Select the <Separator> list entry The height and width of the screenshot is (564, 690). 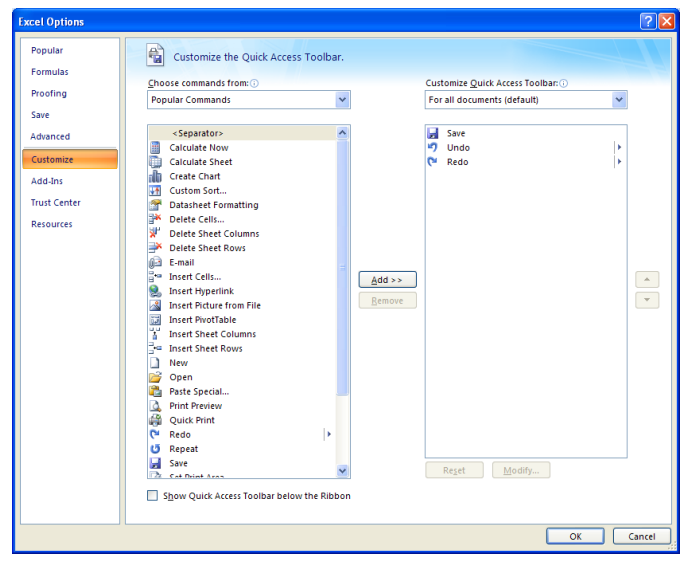(x=242, y=133)
